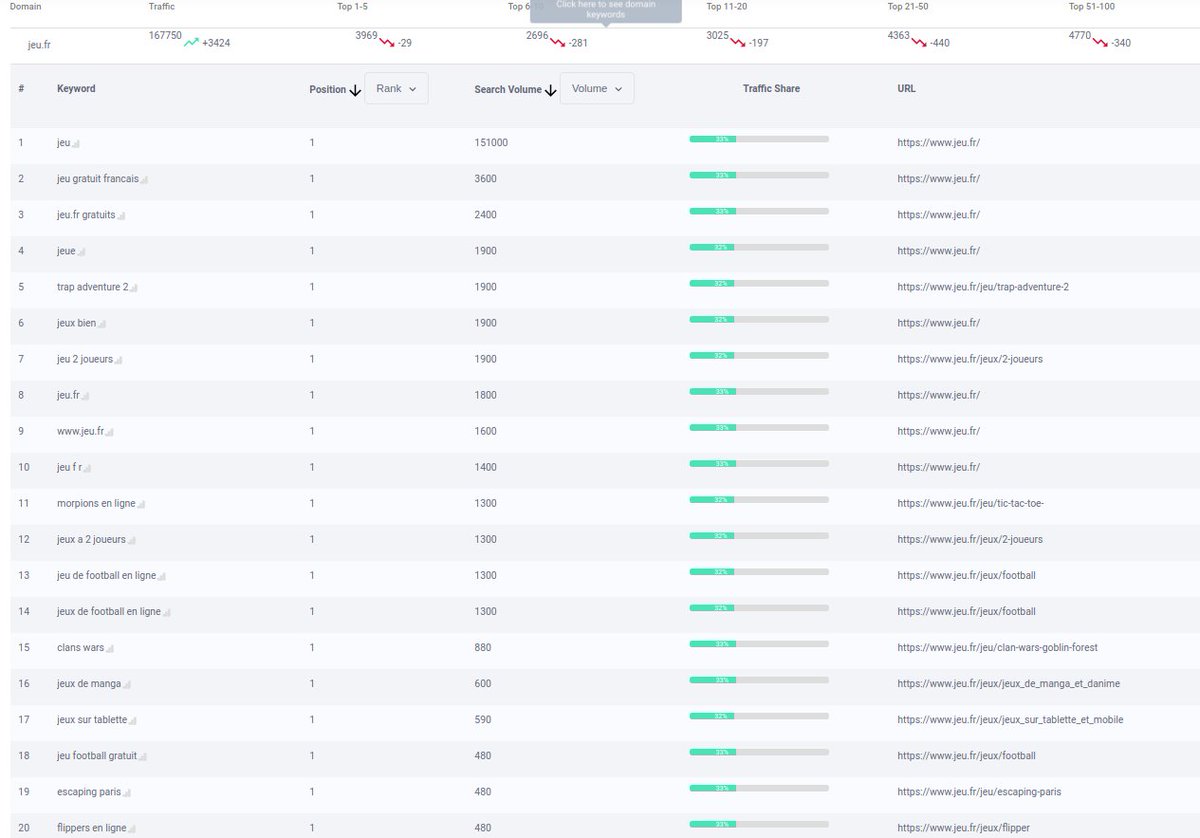Click the chart icon next to 'jeux a 2 joueurs'

[133, 541]
